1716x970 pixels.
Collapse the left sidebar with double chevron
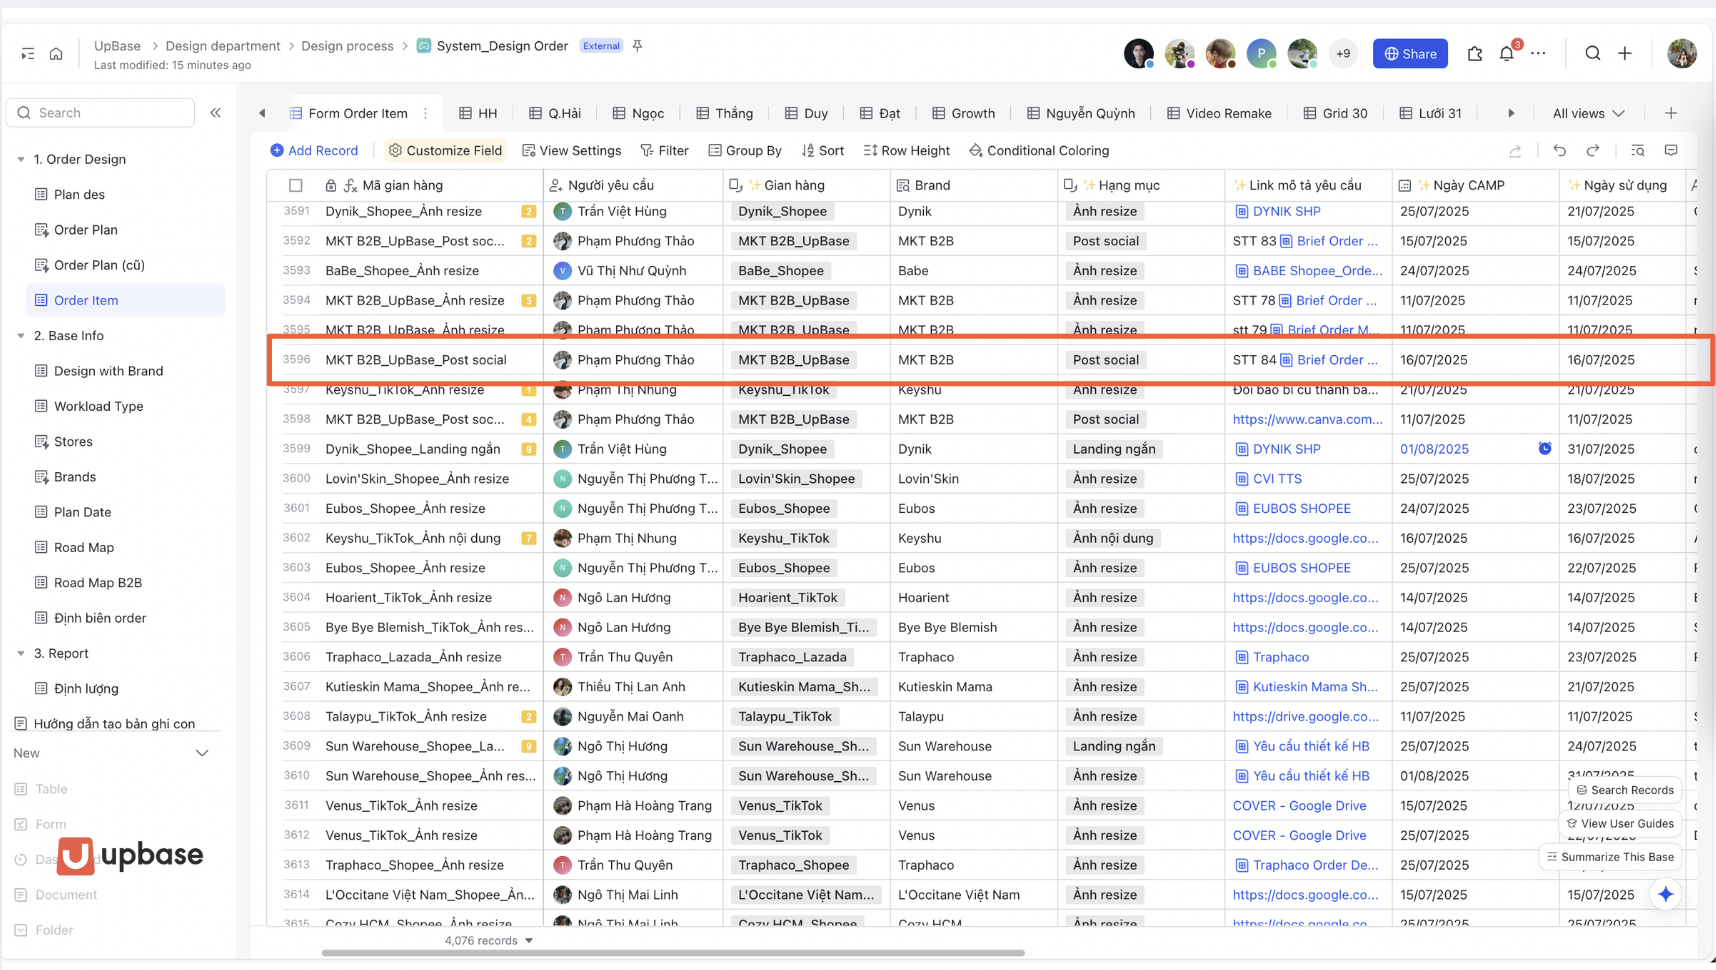[x=216, y=113]
